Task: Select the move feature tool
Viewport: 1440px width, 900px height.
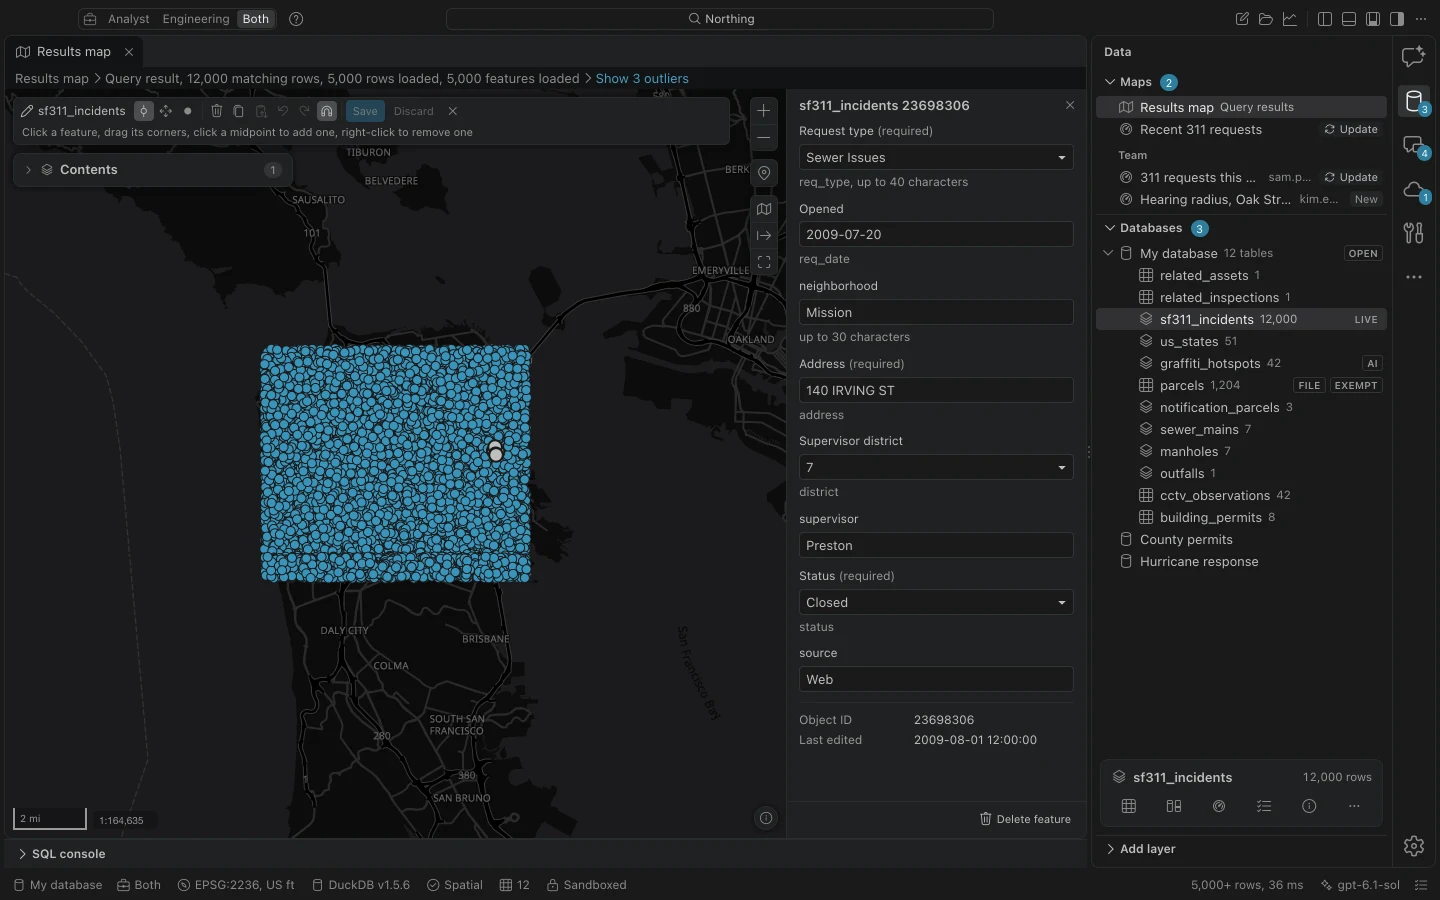Action: (166, 111)
